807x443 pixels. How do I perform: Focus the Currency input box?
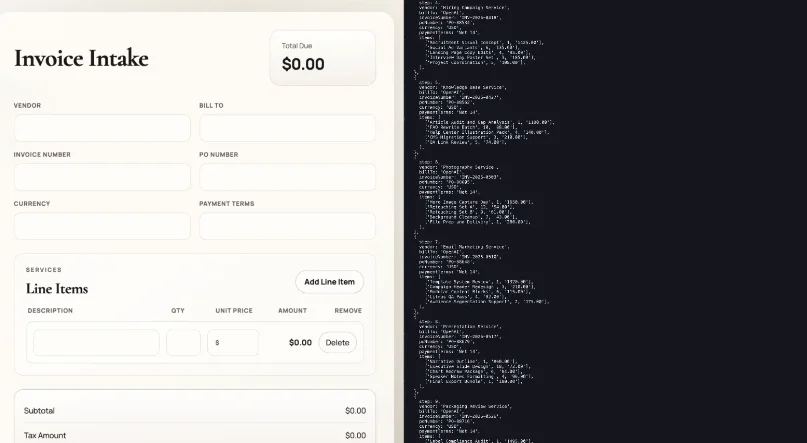click(x=102, y=226)
